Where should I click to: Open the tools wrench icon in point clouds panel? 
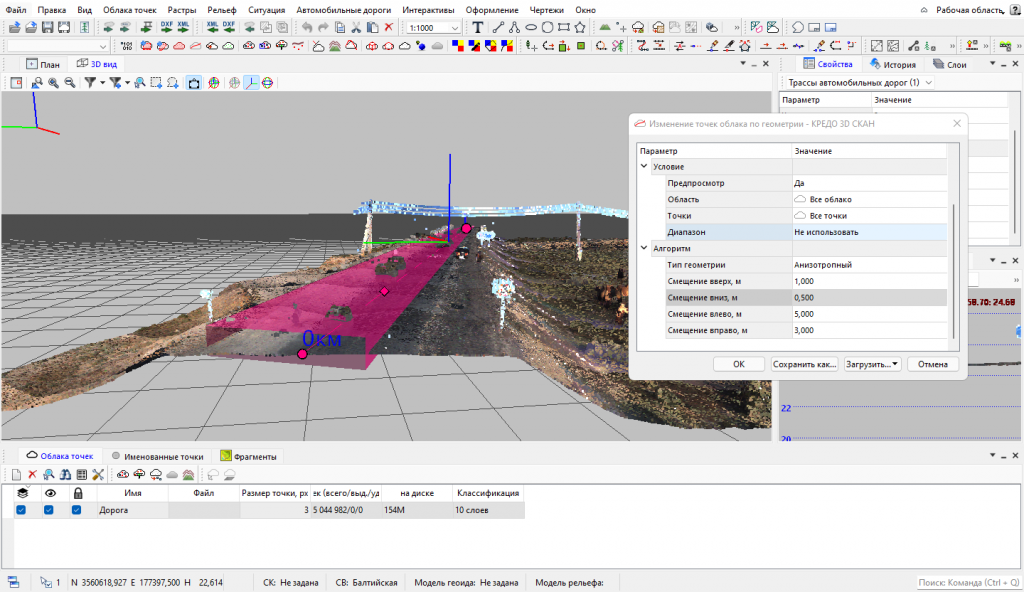tap(96, 473)
